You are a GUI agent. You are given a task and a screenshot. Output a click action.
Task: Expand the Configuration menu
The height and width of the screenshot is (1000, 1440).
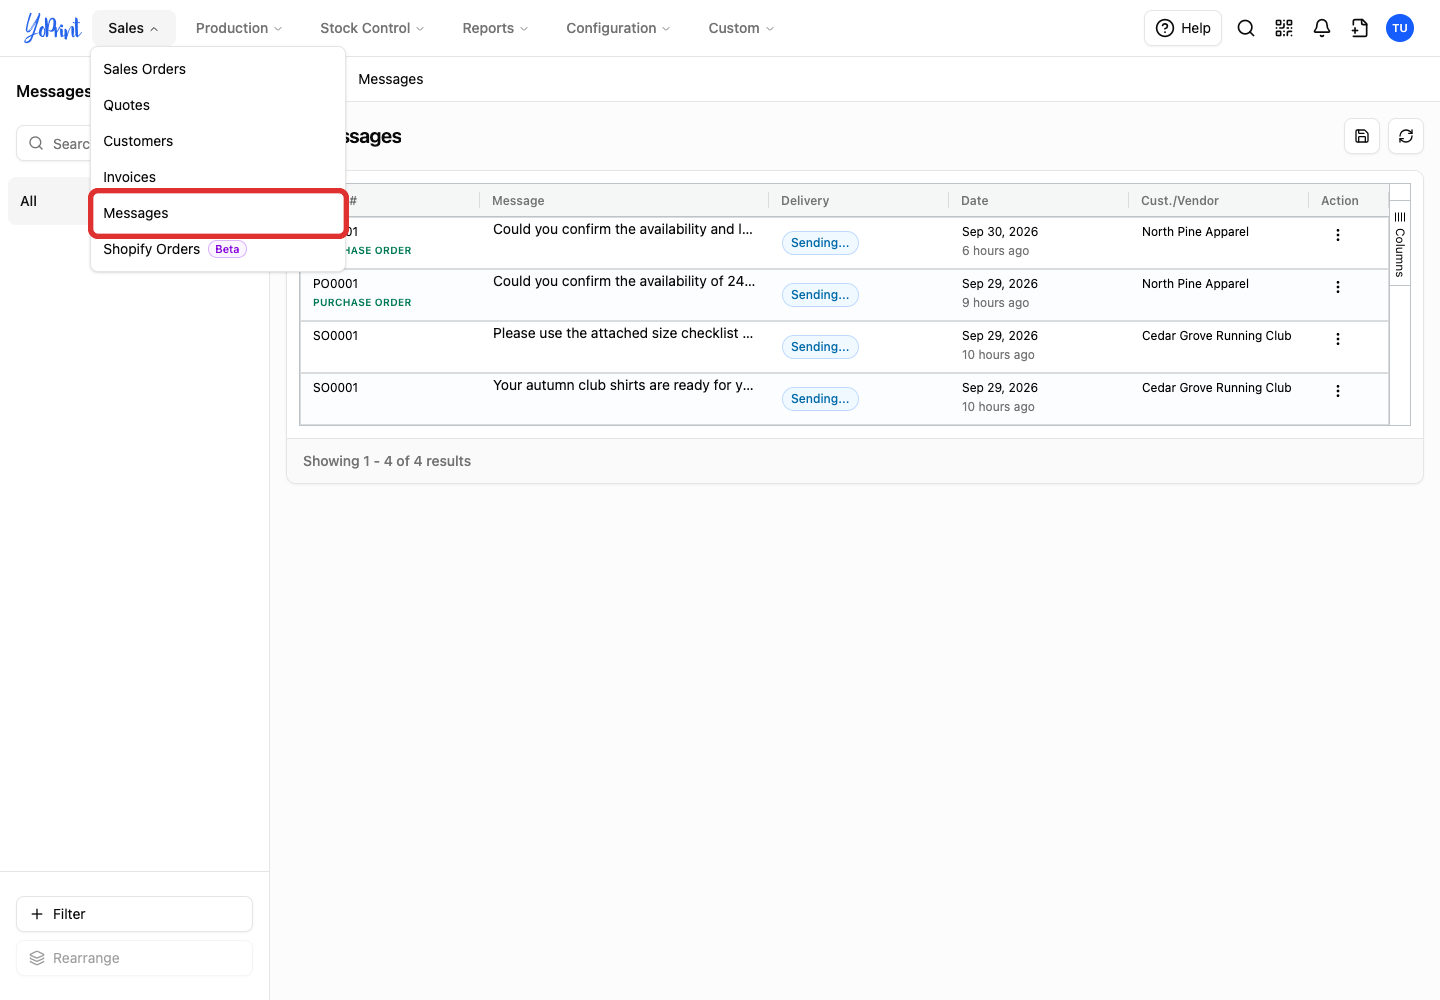point(618,28)
